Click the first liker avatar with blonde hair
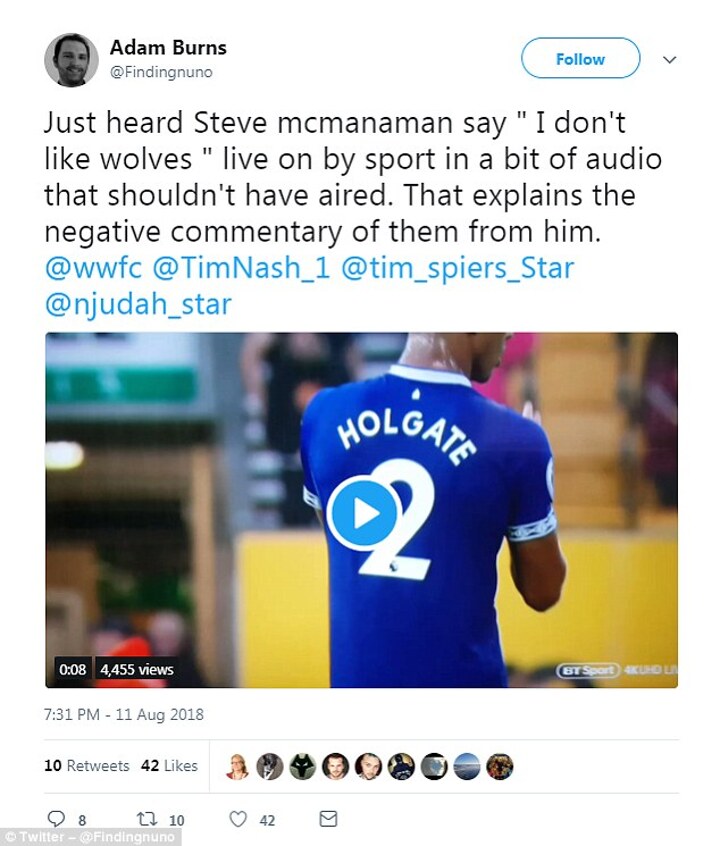The image size is (720, 846). click(x=238, y=766)
